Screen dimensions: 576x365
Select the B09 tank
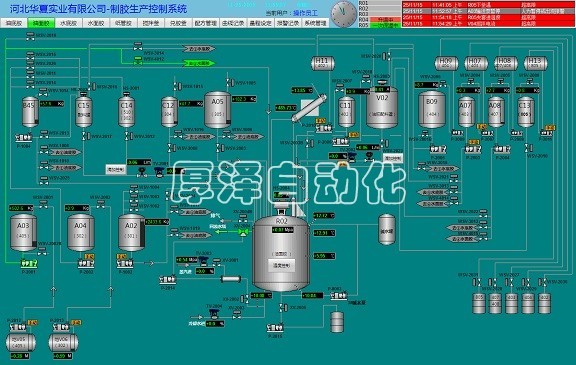click(x=432, y=110)
